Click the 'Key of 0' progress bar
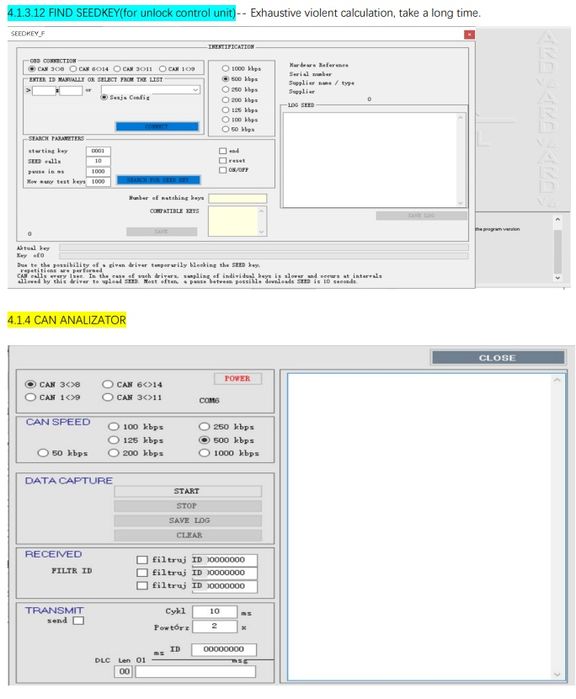The image size is (576, 699). point(264,255)
